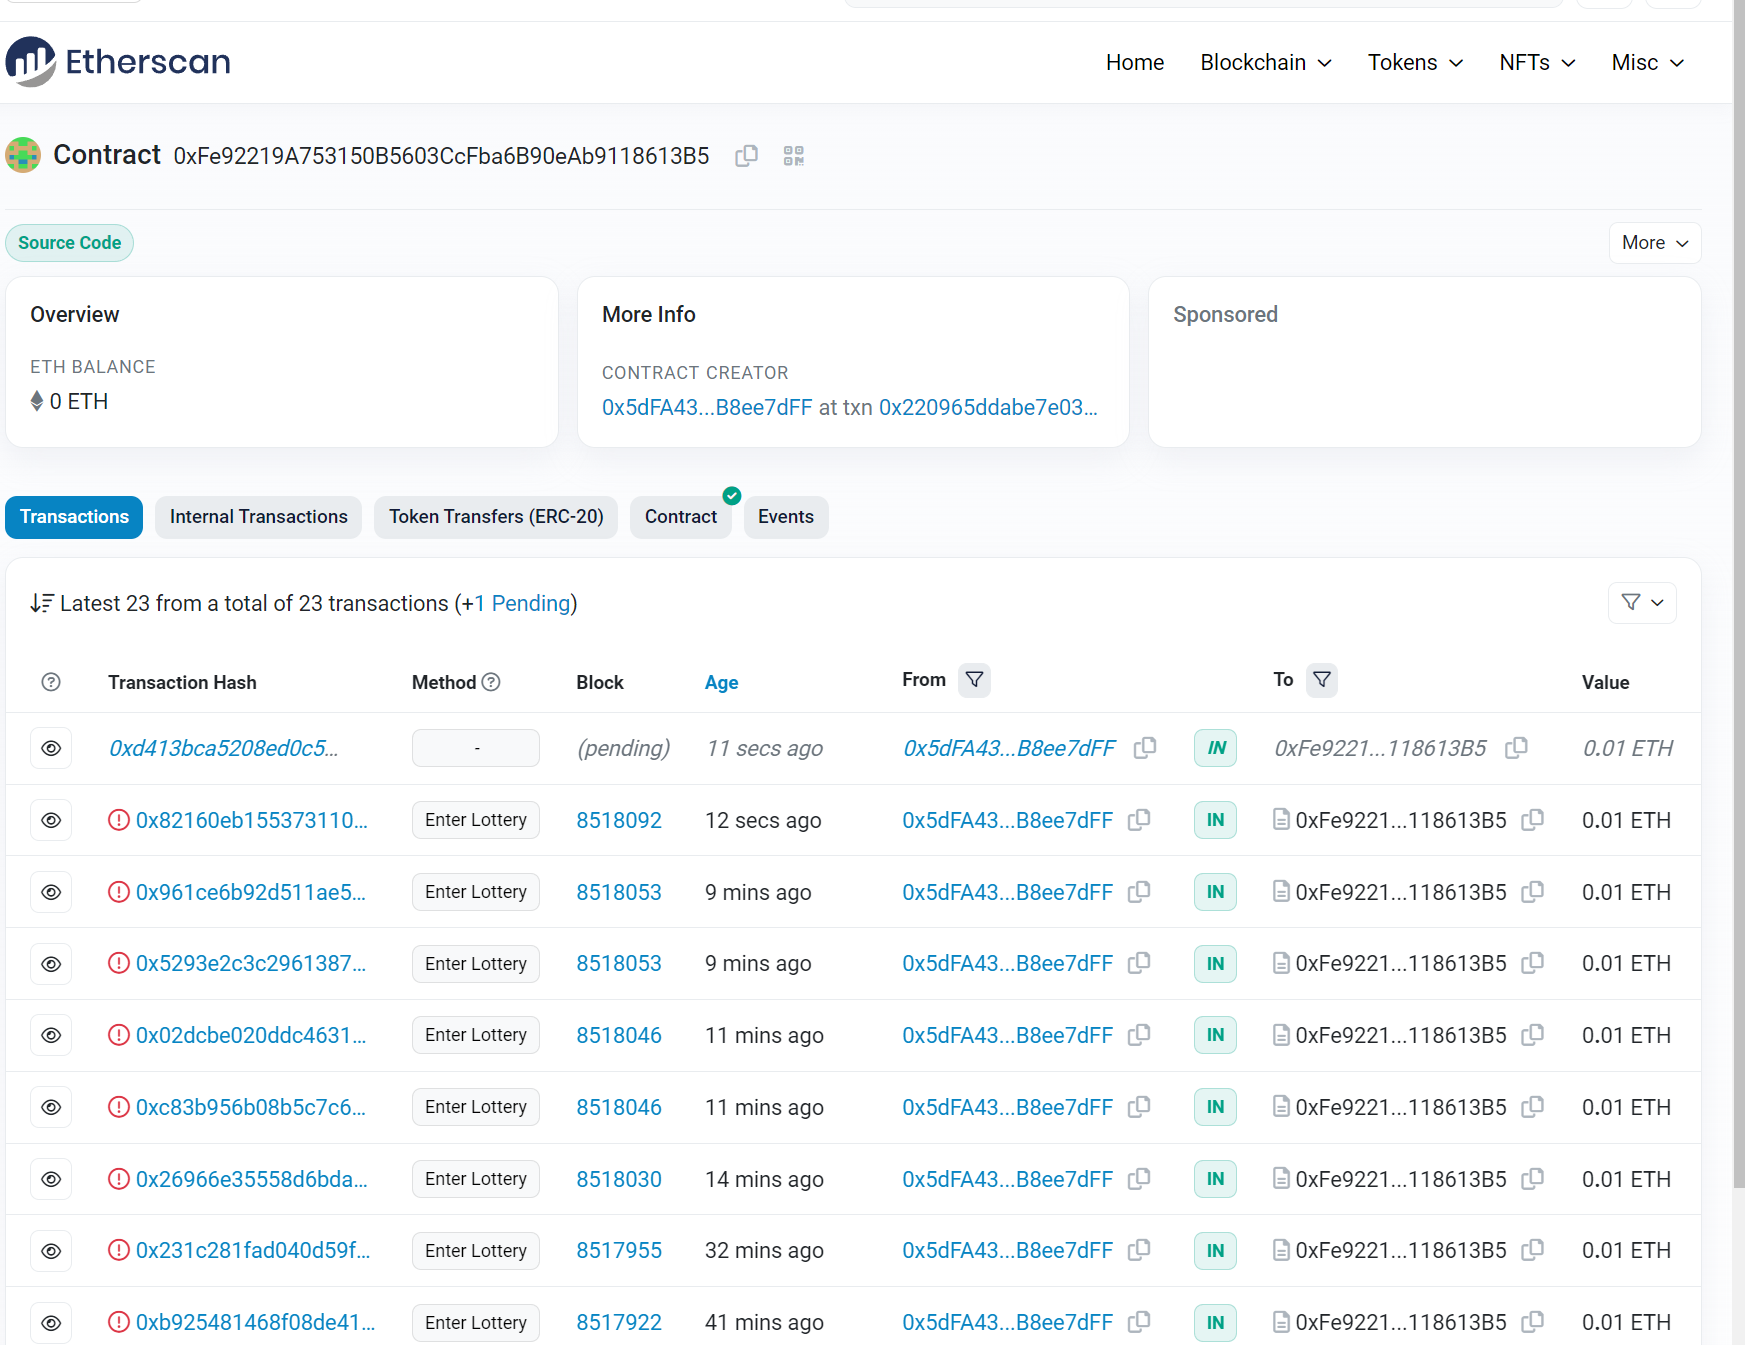Viewport: 1745px width, 1345px height.
Task: Click the contract identicon avatar
Action: pos(23,155)
